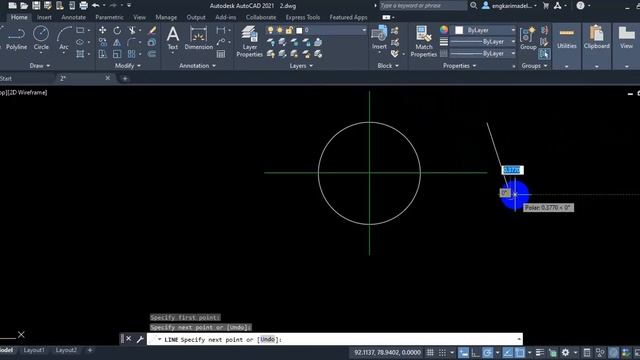Click Match Properties tool
This screenshot has height=360, width=640.
(424, 41)
